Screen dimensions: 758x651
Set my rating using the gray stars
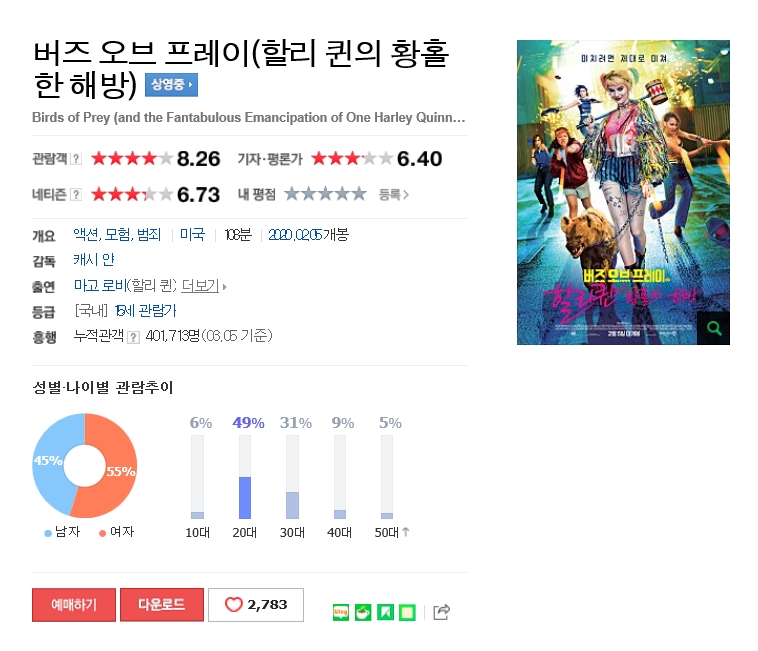325,194
